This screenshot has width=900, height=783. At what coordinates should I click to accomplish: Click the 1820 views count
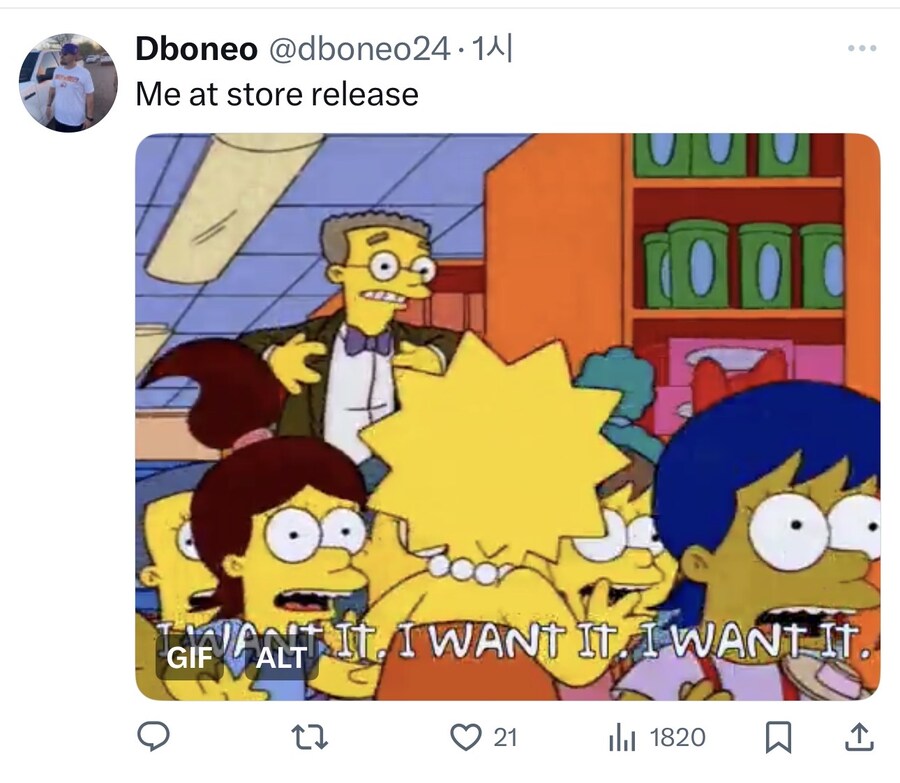[x=677, y=738]
